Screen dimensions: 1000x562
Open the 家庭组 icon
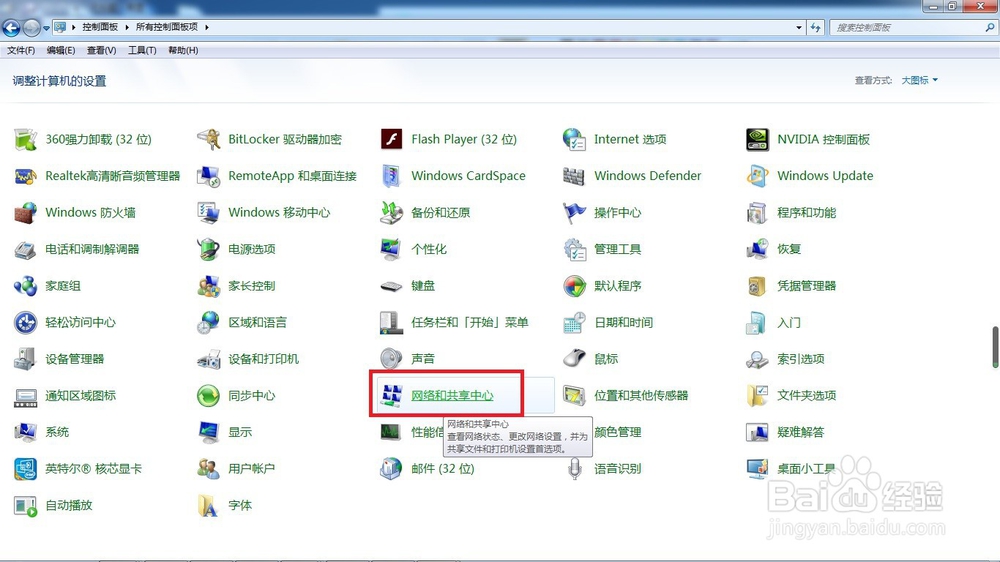[26, 286]
